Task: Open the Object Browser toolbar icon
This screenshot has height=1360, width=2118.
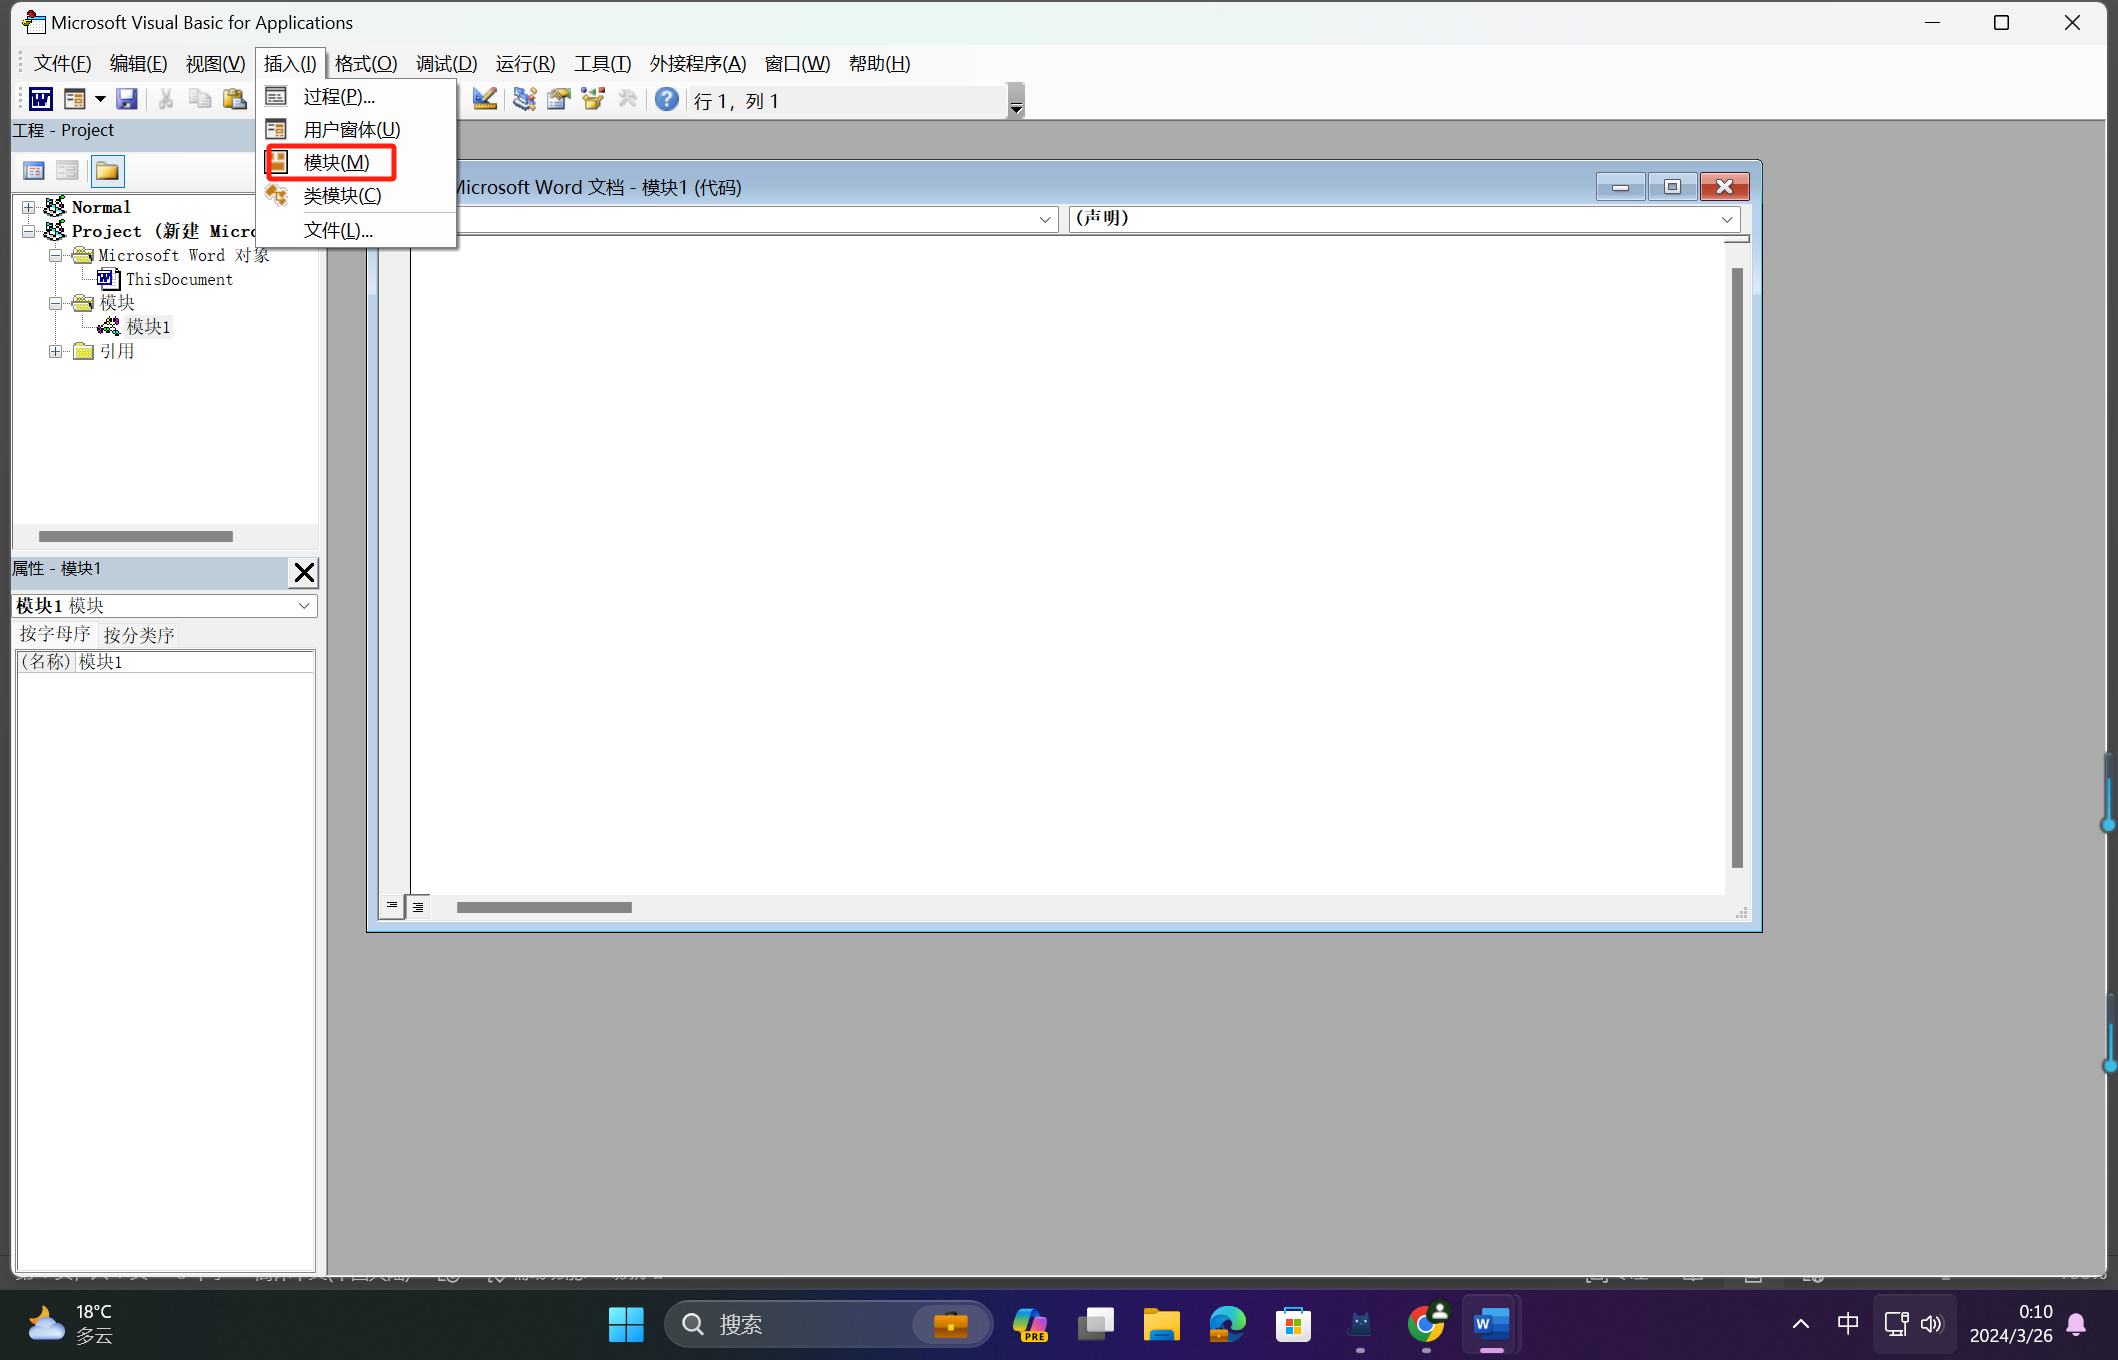Action: coord(593,99)
